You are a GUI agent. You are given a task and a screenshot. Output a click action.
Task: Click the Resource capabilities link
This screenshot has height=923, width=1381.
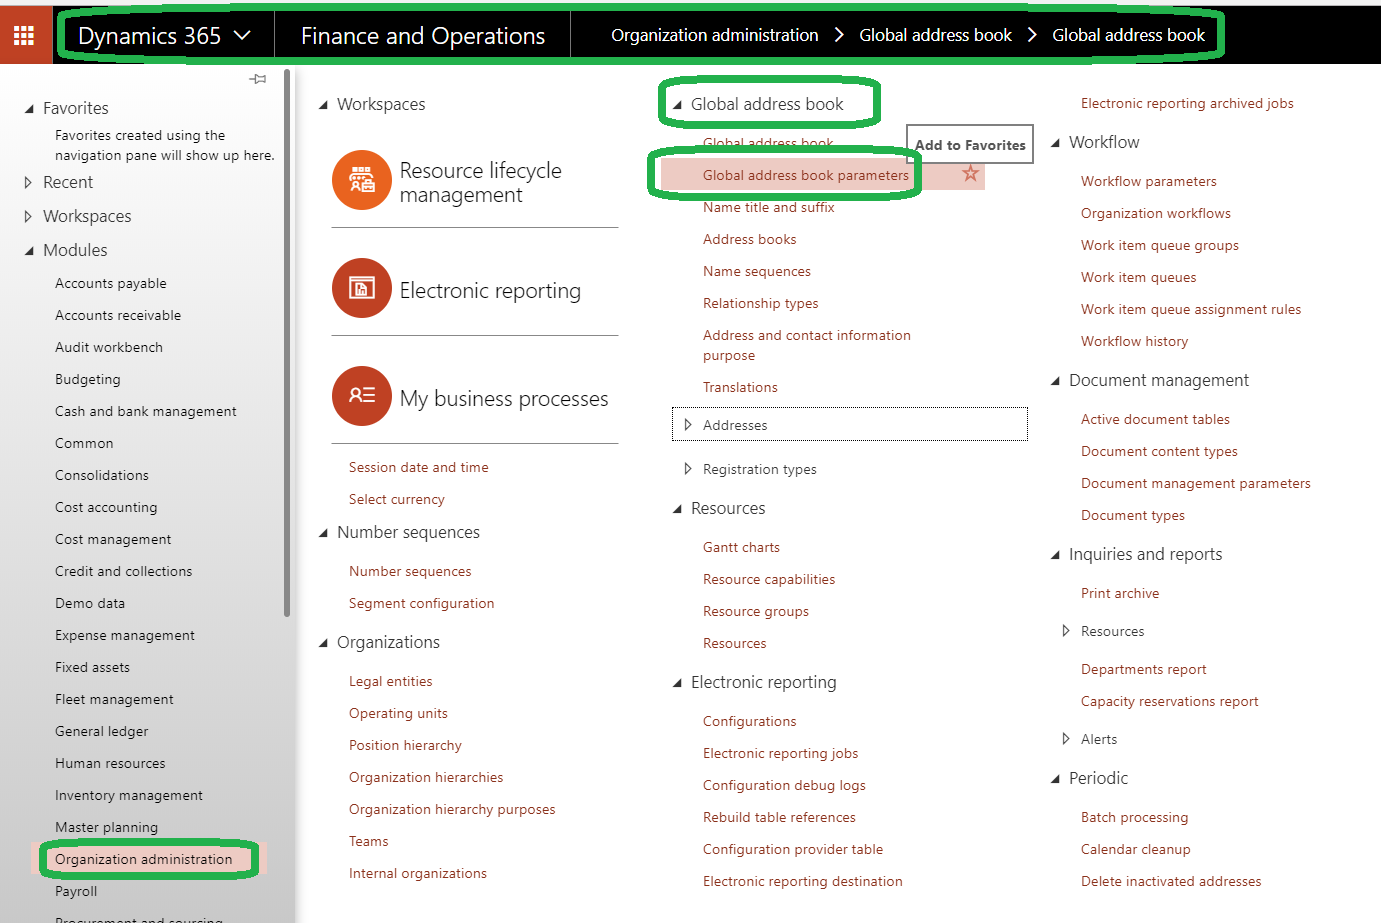click(x=769, y=579)
